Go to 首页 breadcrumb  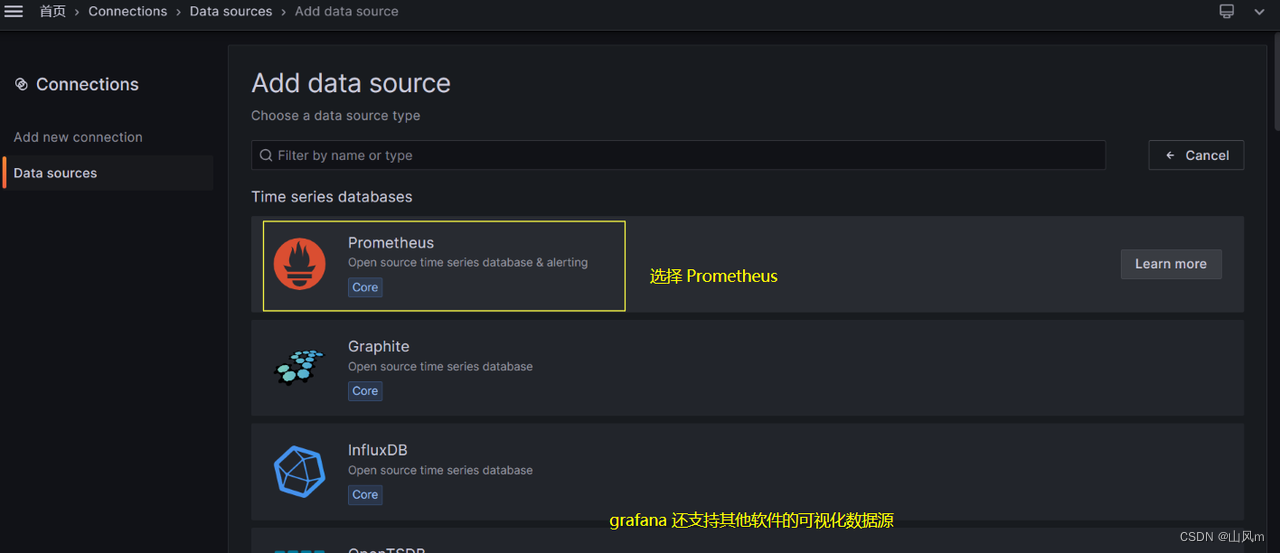click(53, 11)
